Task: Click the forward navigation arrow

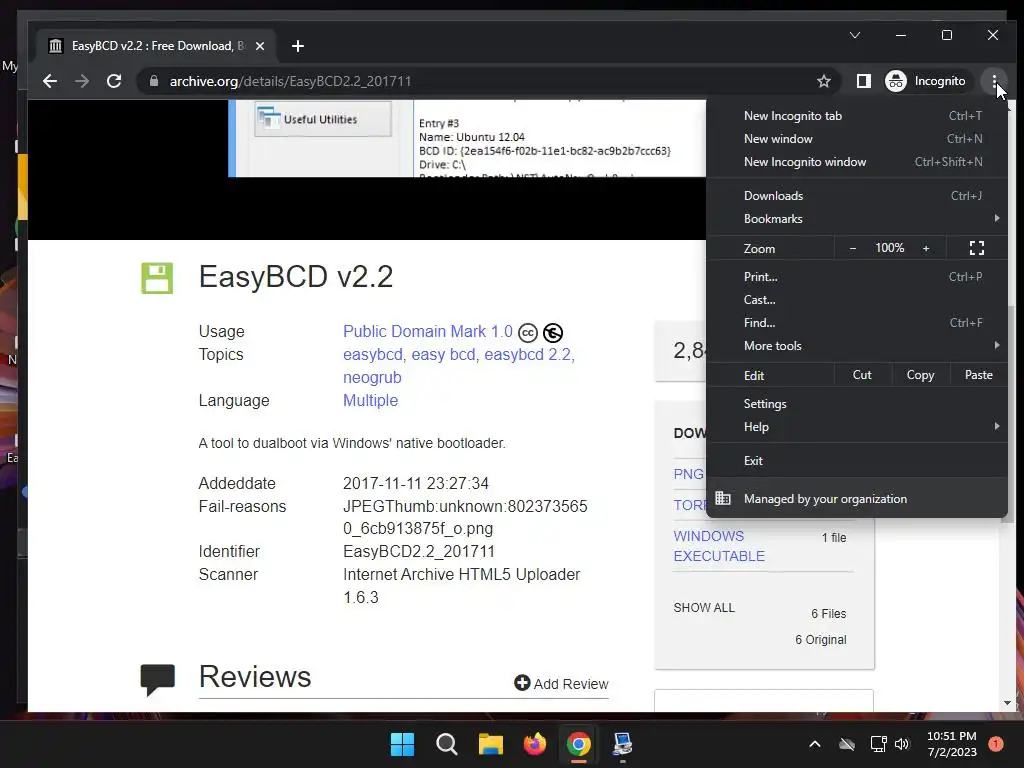Action: point(82,81)
